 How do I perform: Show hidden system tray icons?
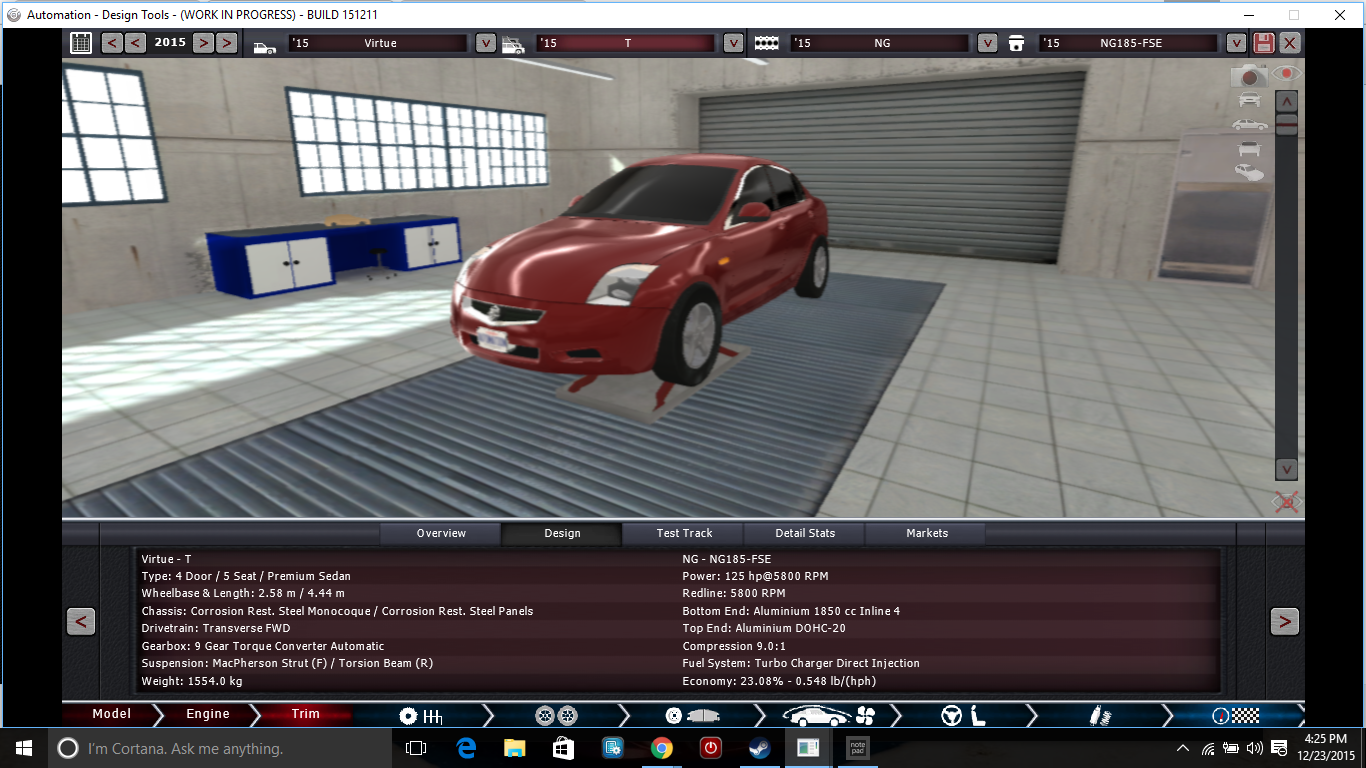[1184, 748]
